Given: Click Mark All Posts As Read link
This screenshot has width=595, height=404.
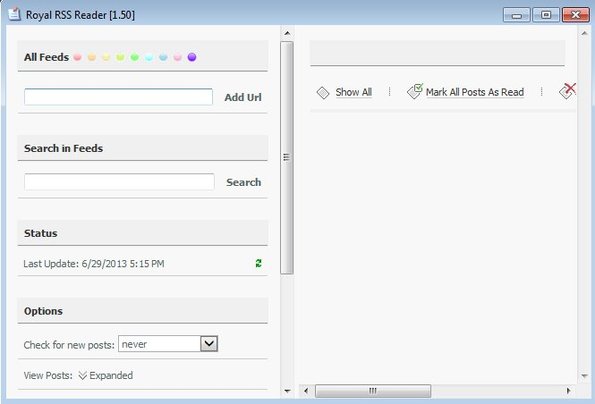Looking at the screenshot, I should [x=475, y=92].
